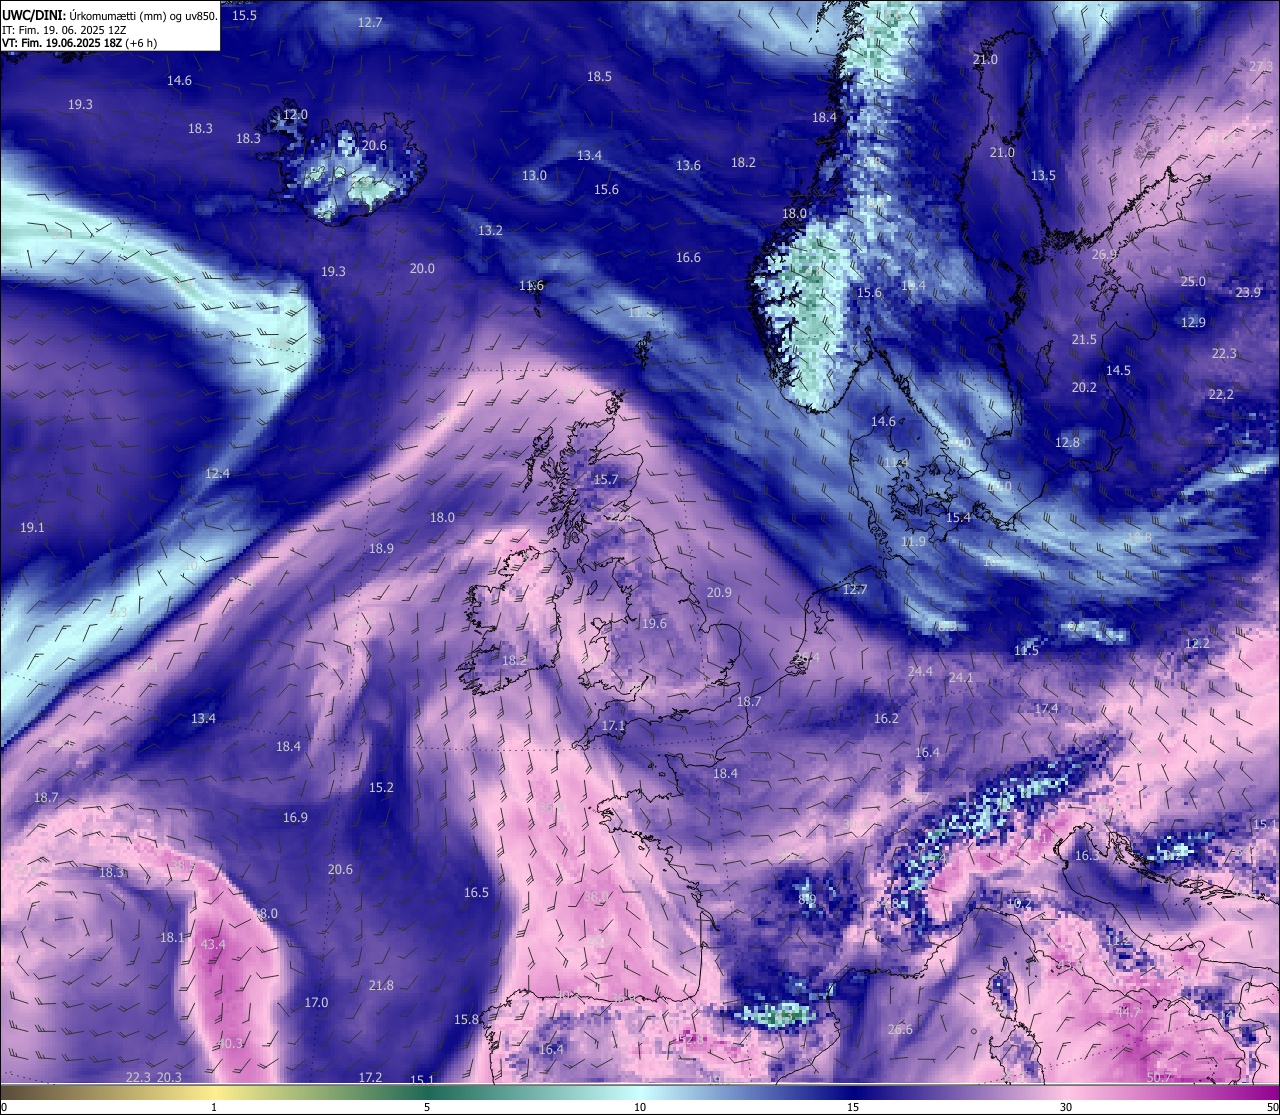
Task: Click the 'Úrkomumætti (mm) og uv850.' label
Action: pos(143,15)
